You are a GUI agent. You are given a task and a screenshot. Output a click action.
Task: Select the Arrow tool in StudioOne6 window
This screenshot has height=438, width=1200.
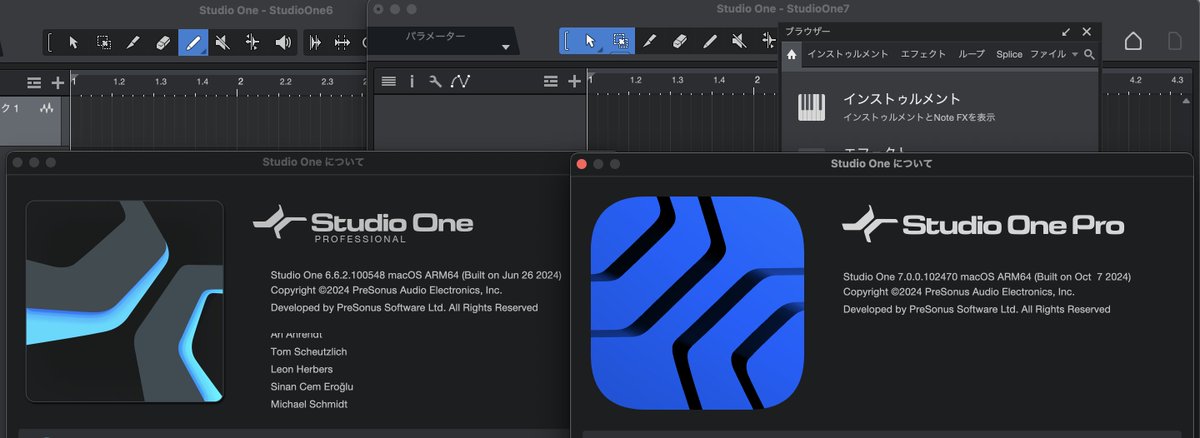point(73,42)
